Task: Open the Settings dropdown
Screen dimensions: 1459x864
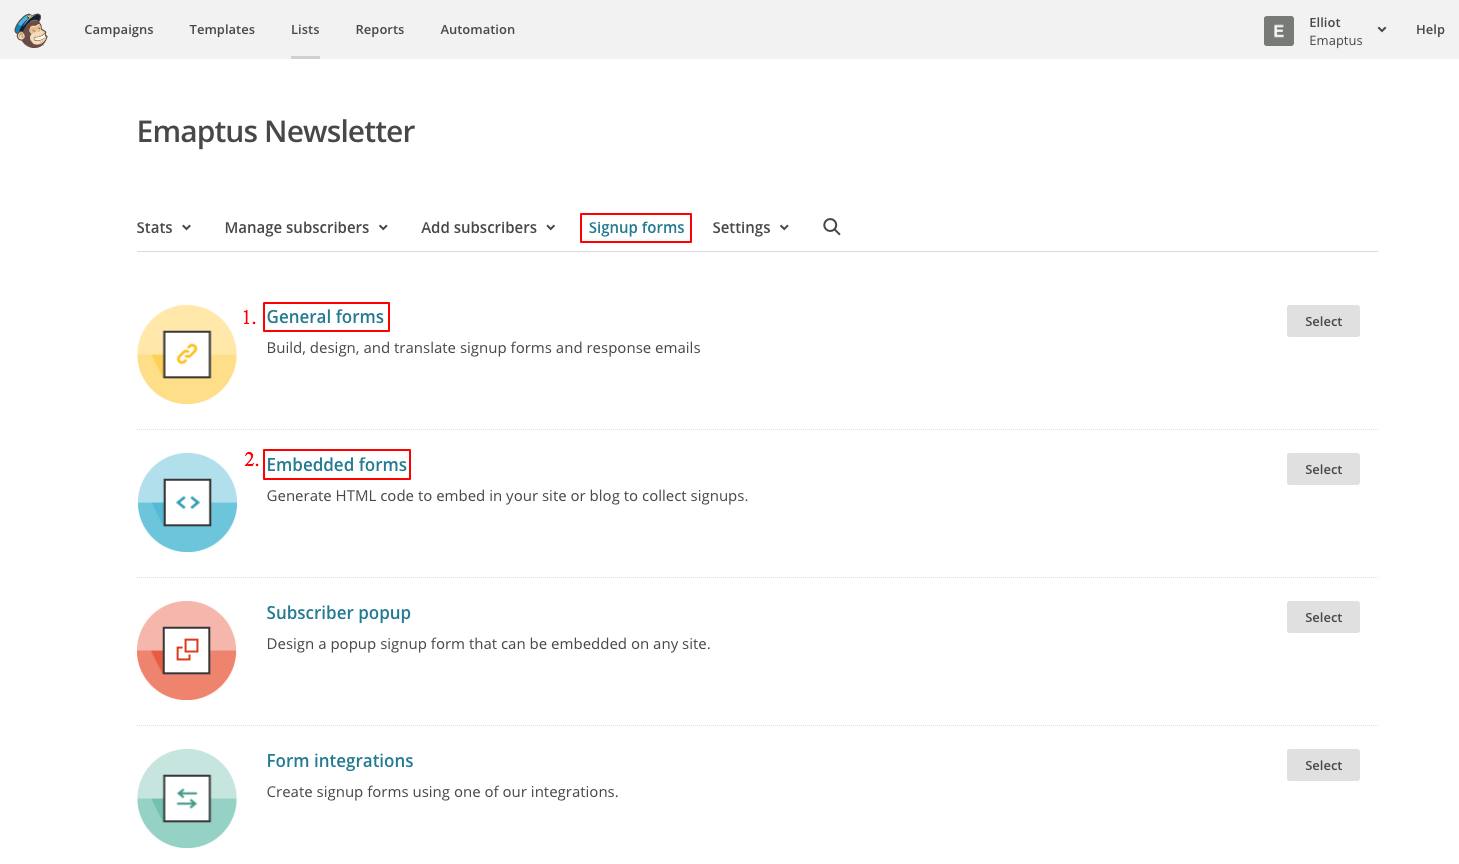Action: coord(750,228)
